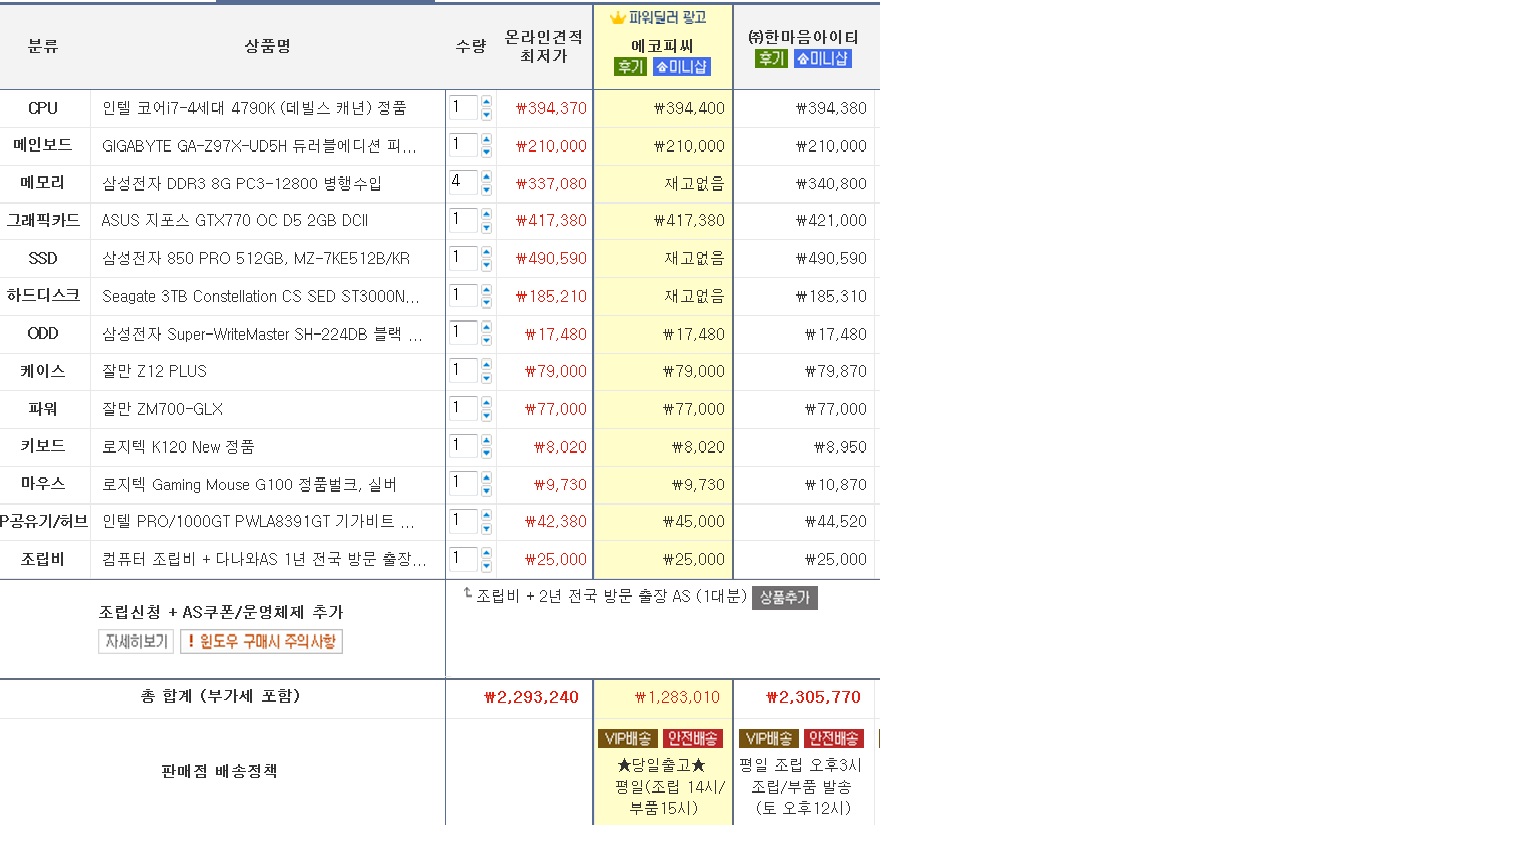Click 한마음아이티 total ₩2,305,770
This screenshot has height=864, width=1536.
pyautogui.click(x=813, y=697)
